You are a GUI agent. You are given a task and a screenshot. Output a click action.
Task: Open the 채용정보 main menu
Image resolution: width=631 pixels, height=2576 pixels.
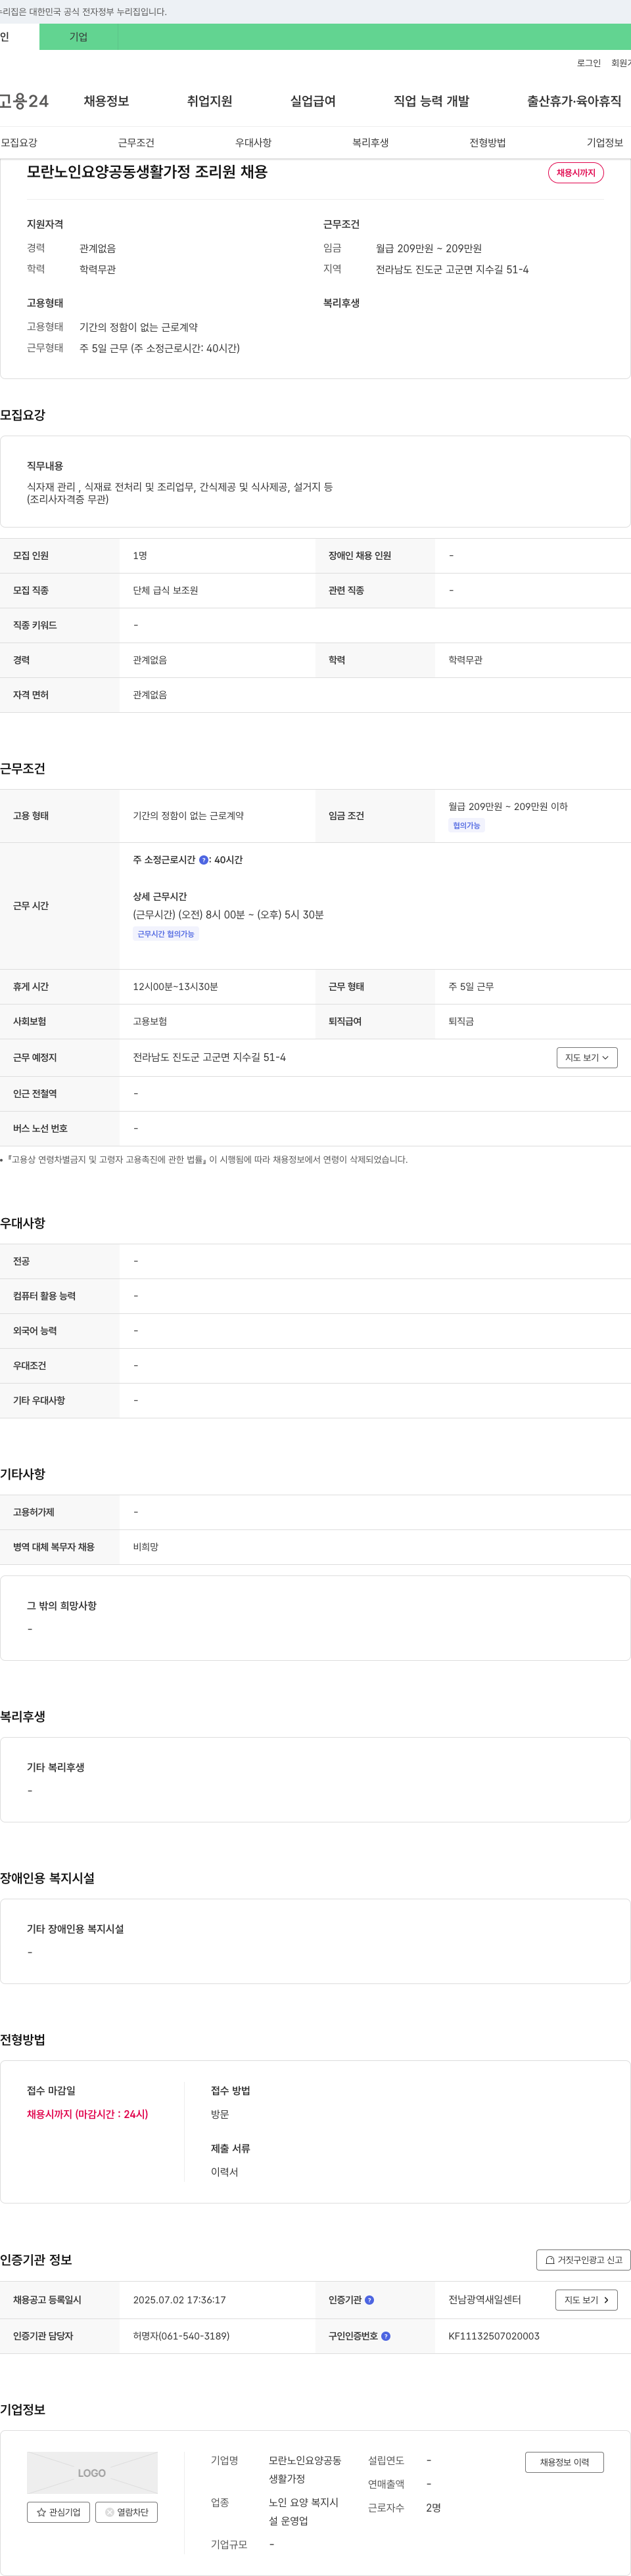click(106, 101)
